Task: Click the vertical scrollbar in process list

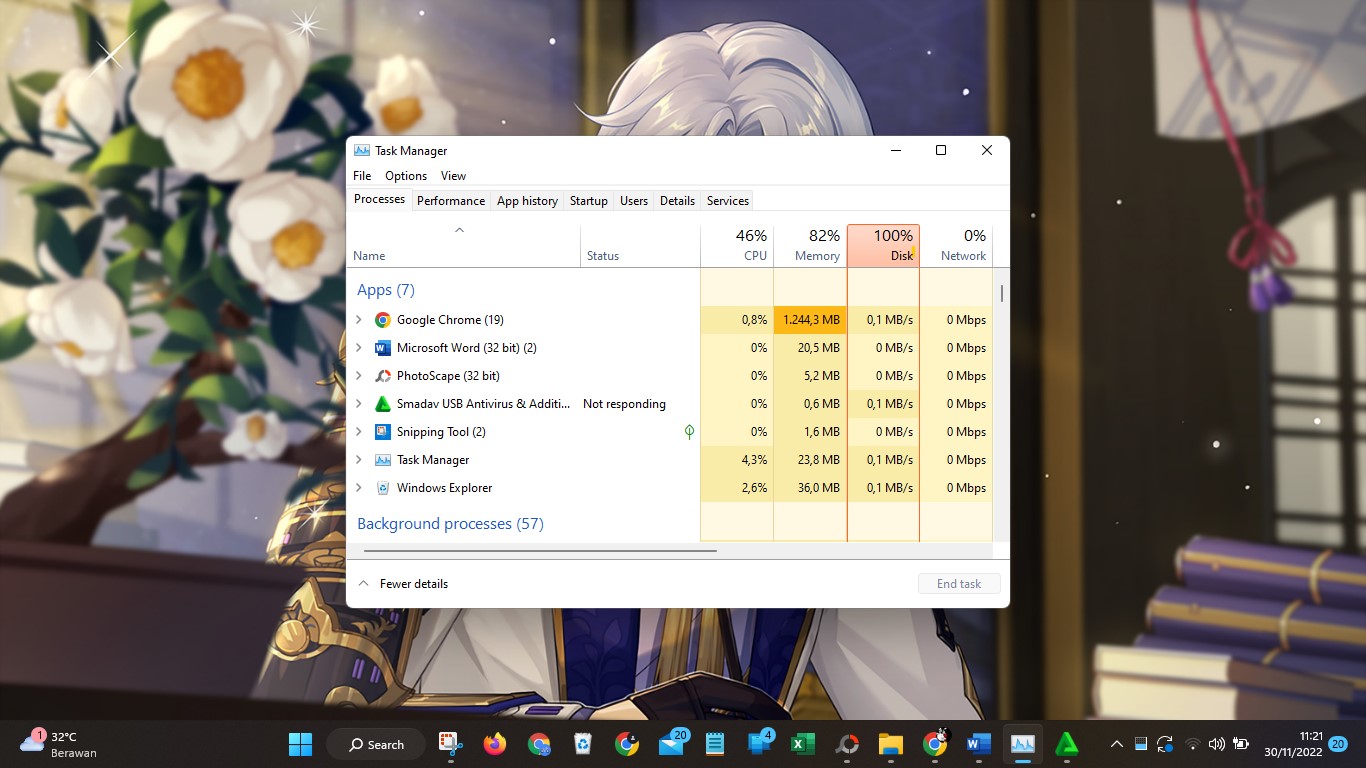Action: pos(1001,294)
